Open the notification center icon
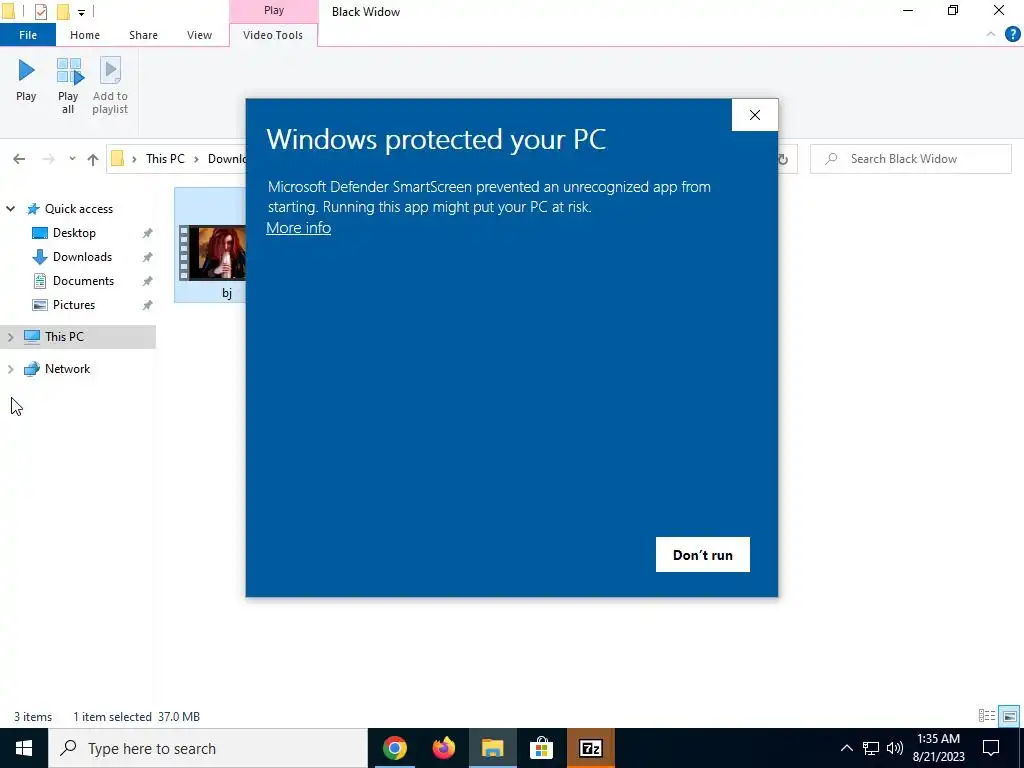 pyautogui.click(x=991, y=748)
